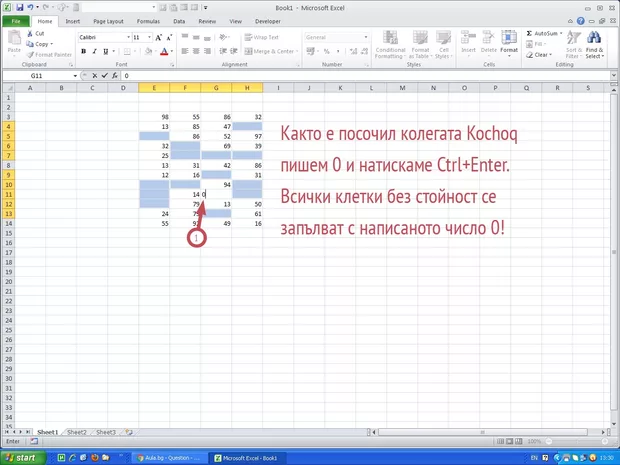Open Customize Quick Access Toolbar dropdown

(206, 8)
